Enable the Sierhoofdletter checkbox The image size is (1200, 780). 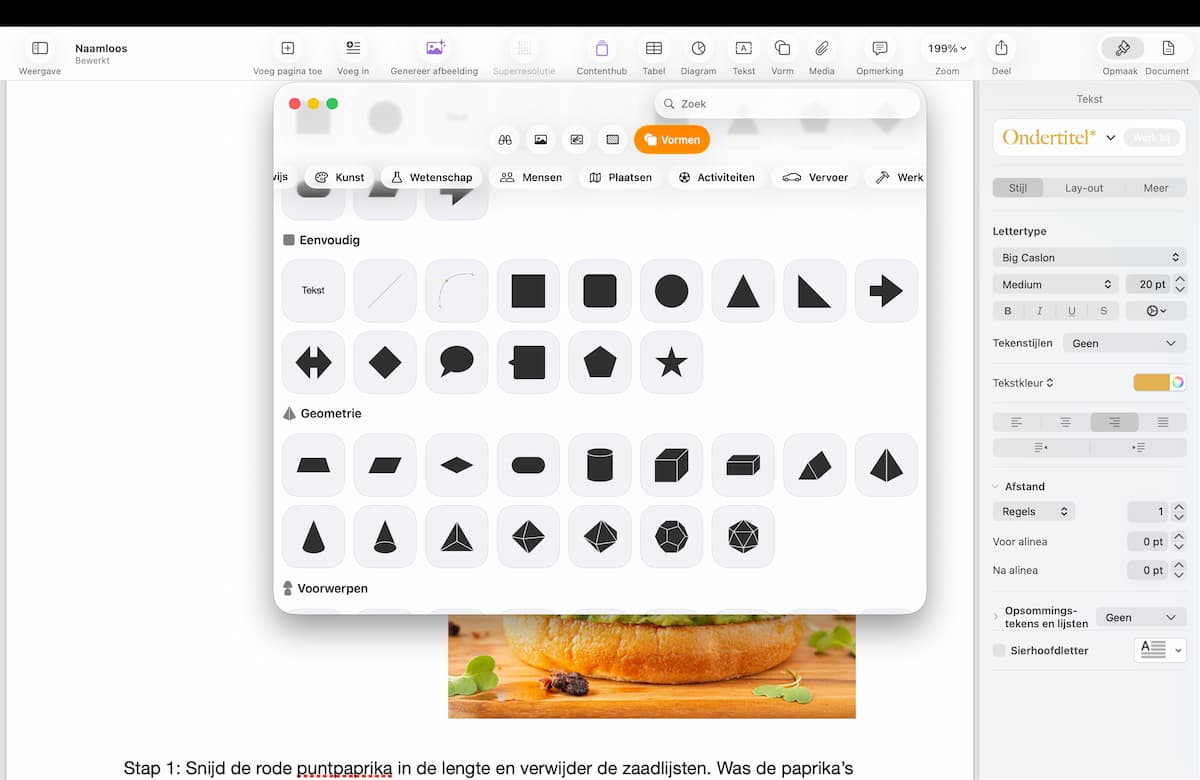click(999, 651)
